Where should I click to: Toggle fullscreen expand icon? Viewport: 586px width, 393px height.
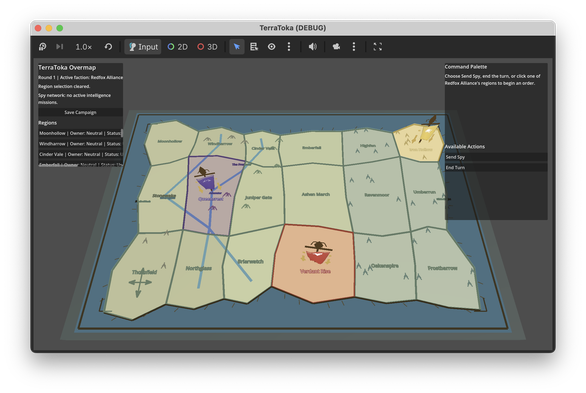coord(377,47)
